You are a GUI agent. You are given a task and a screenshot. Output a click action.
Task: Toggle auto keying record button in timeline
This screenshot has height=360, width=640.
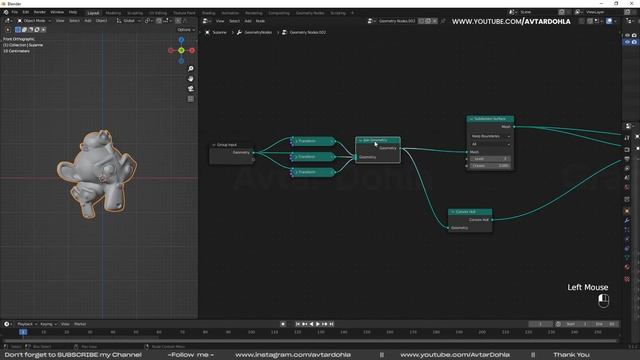[x=283, y=324]
